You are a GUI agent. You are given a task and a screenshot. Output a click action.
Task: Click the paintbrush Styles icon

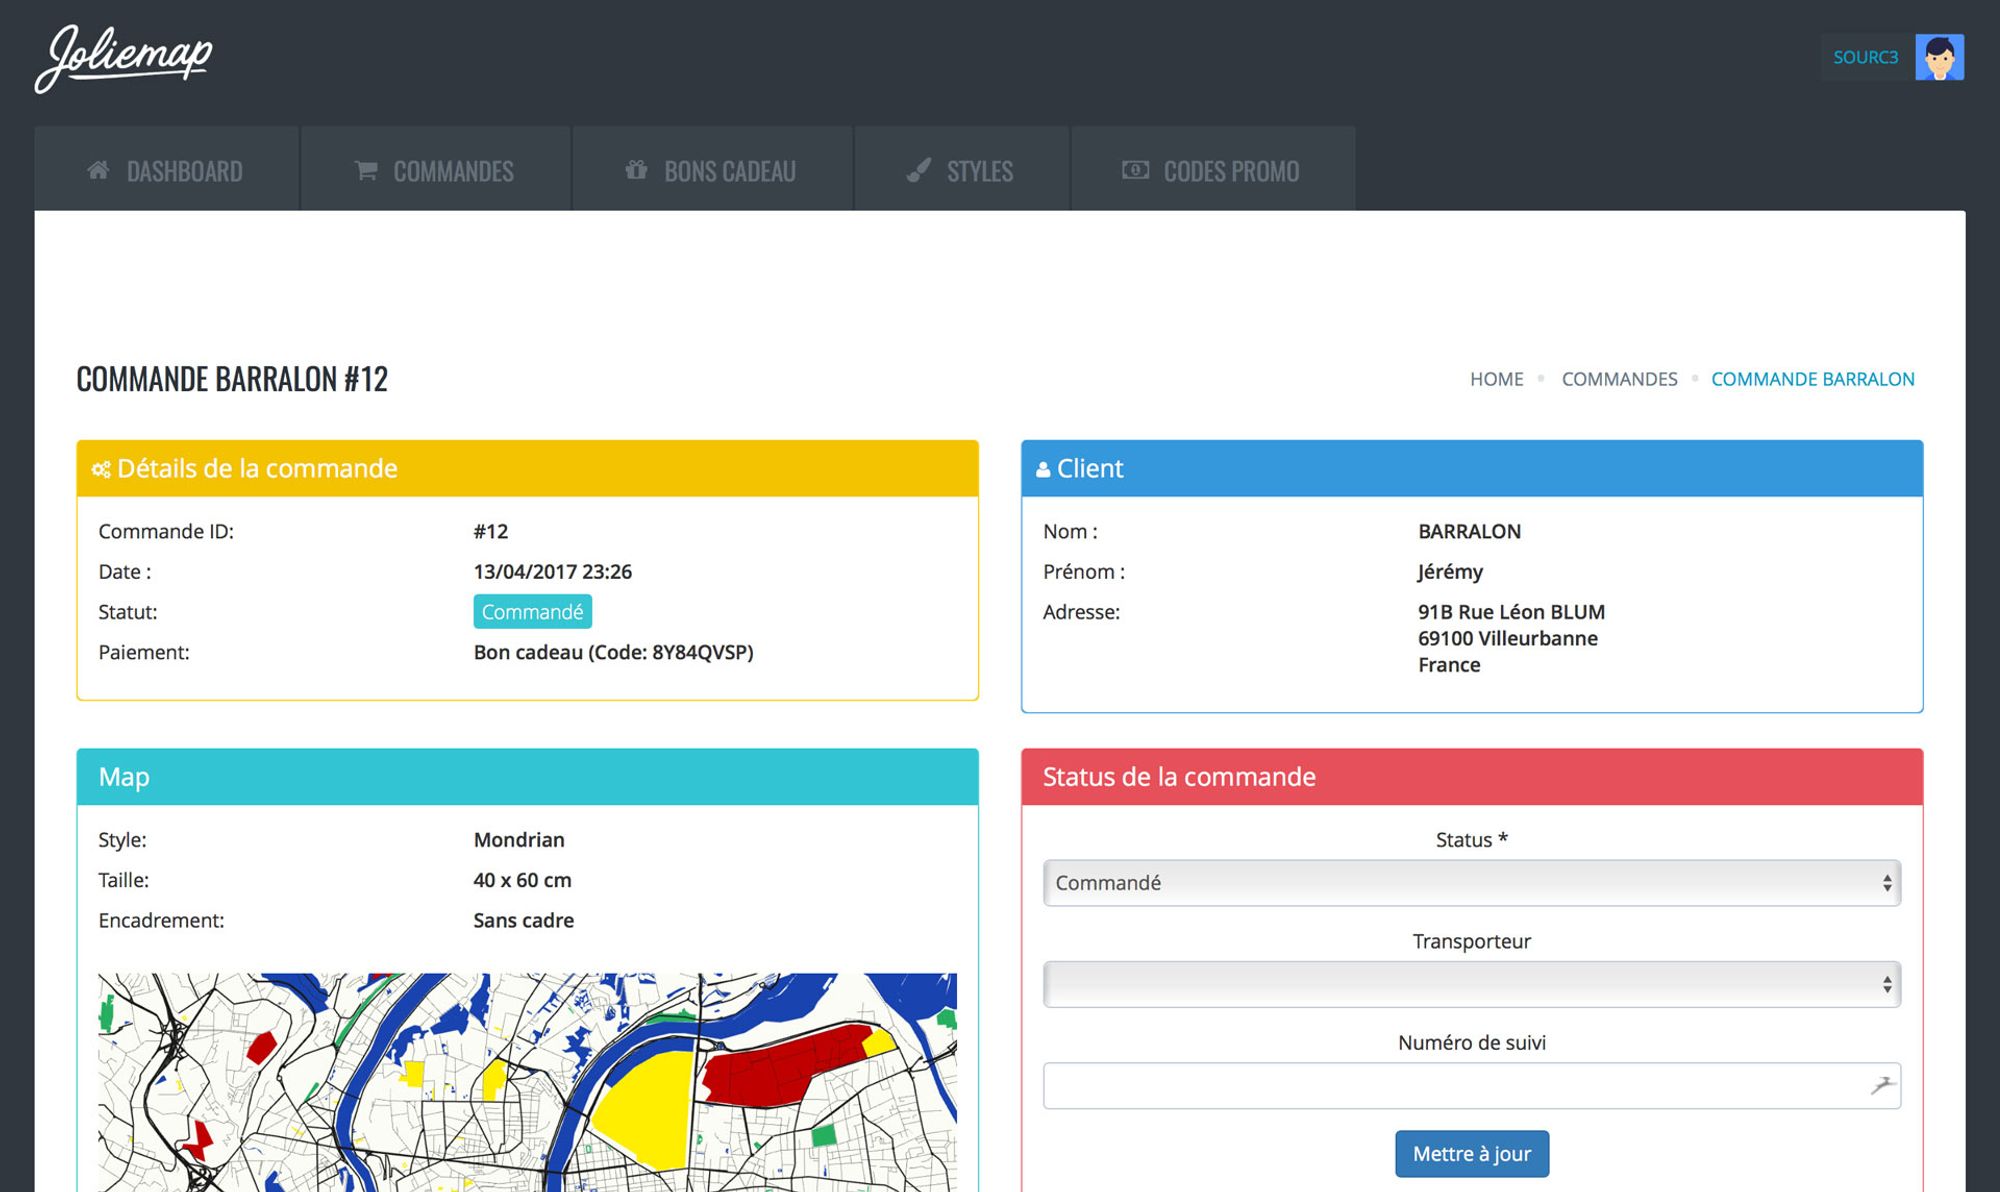click(x=918, y=171)
